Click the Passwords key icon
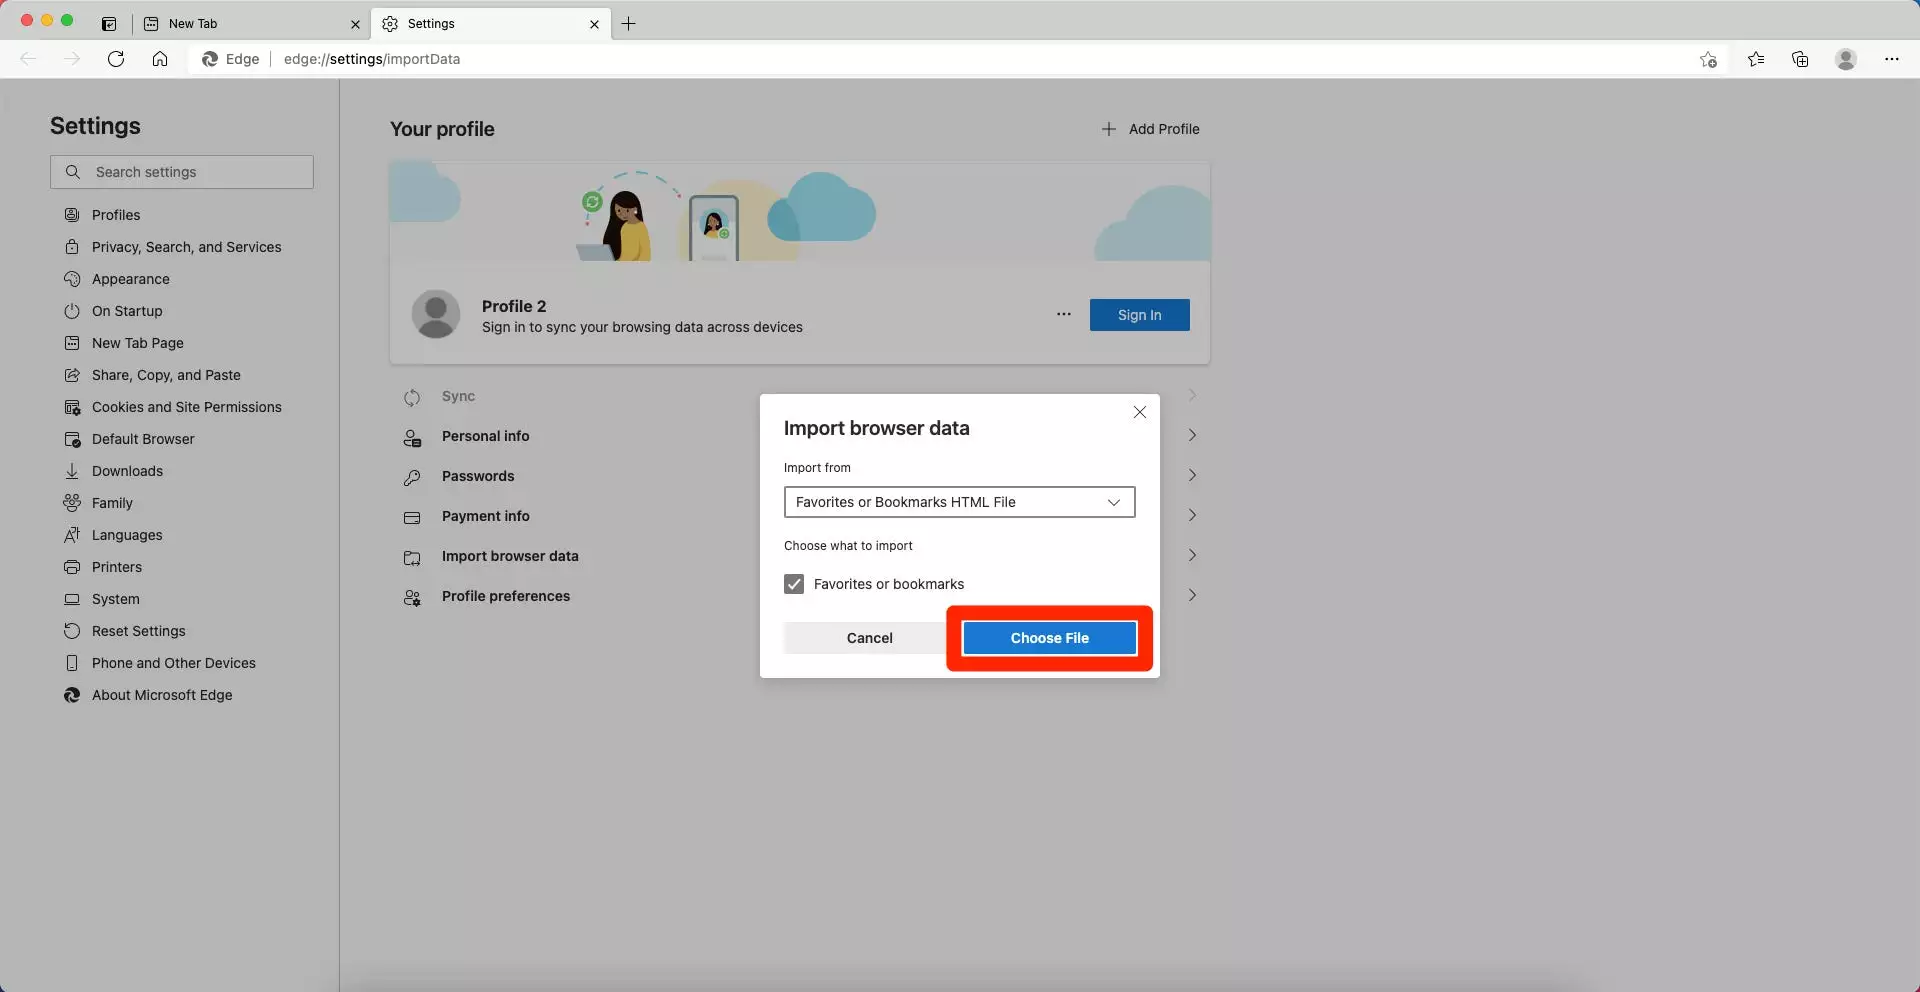Screen dimensions: 1920x992 click(x=412, y=478)
